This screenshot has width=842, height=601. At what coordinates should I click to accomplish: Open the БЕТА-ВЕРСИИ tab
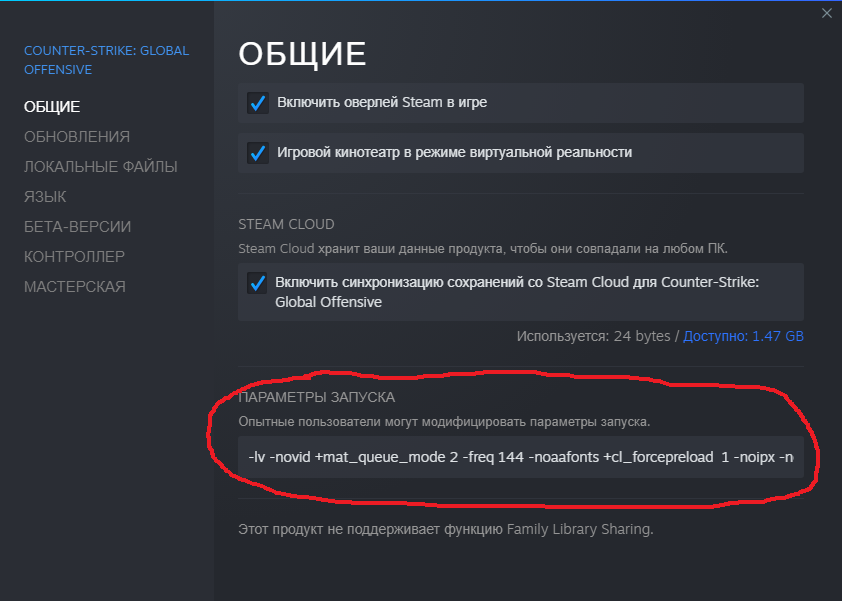coord(78,226)
